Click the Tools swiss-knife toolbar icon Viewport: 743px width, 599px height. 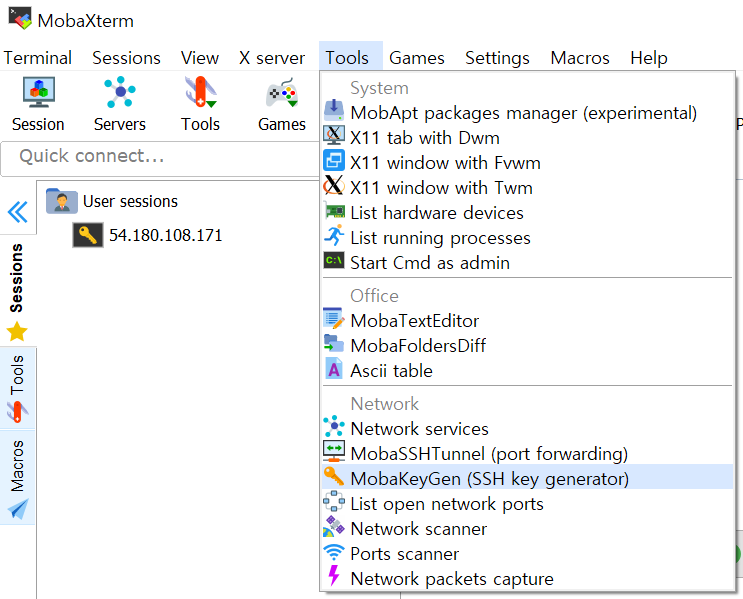point(201,92)
